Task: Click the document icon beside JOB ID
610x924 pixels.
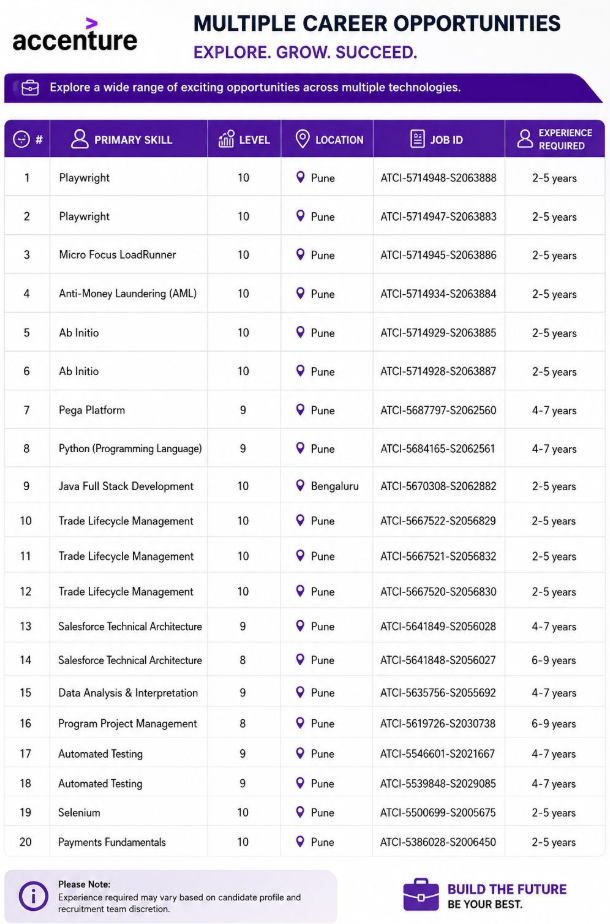Action: pyautogui.click(x=417, y=139)
